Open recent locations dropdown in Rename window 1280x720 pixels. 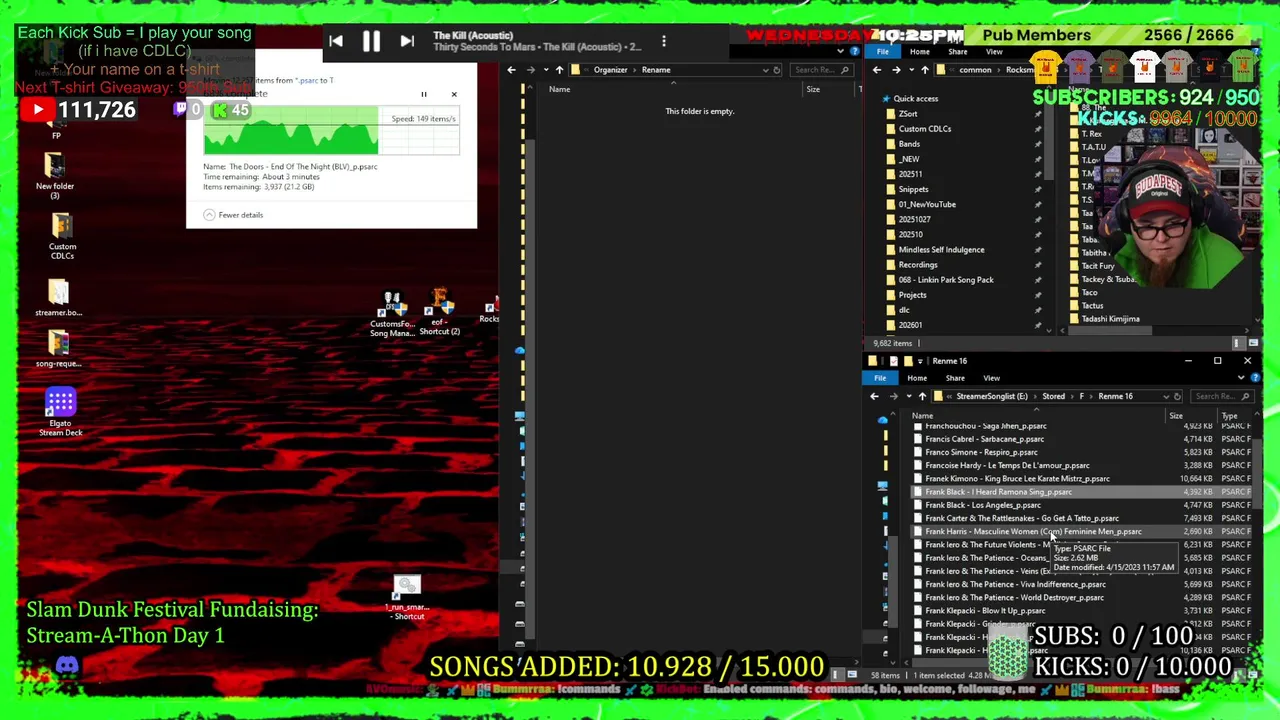point(545,70)
